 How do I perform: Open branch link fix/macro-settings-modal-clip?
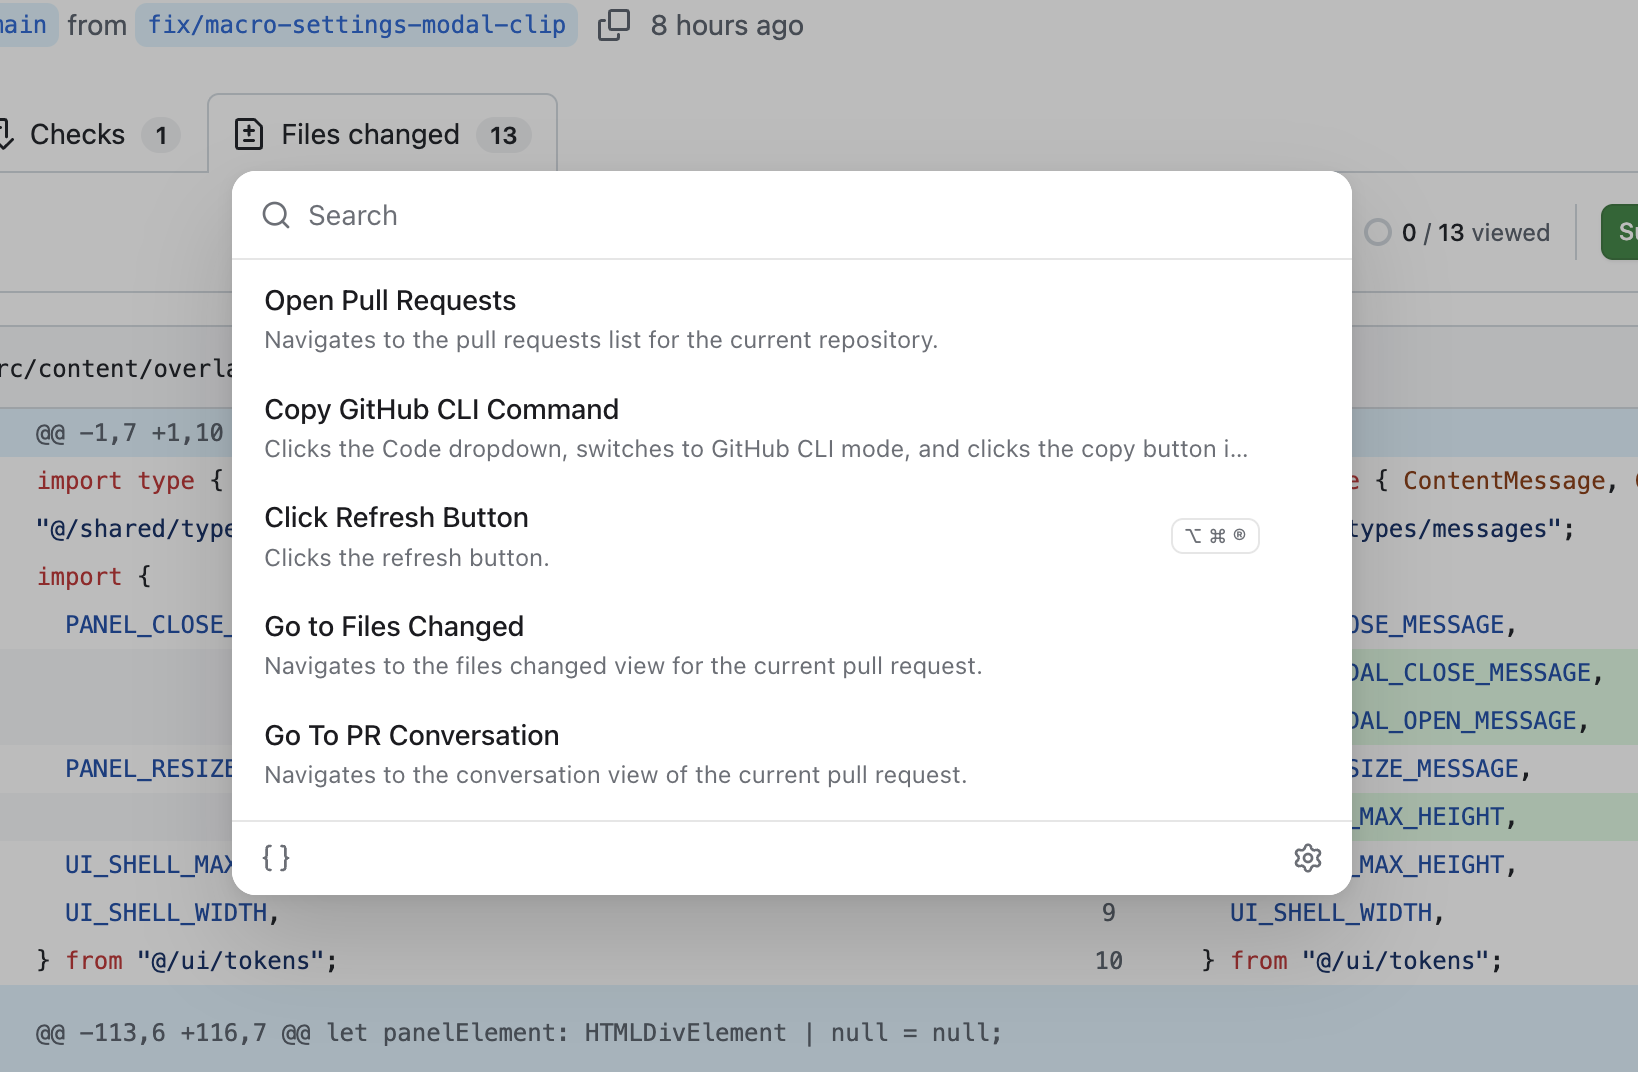(x=357, y=25)
